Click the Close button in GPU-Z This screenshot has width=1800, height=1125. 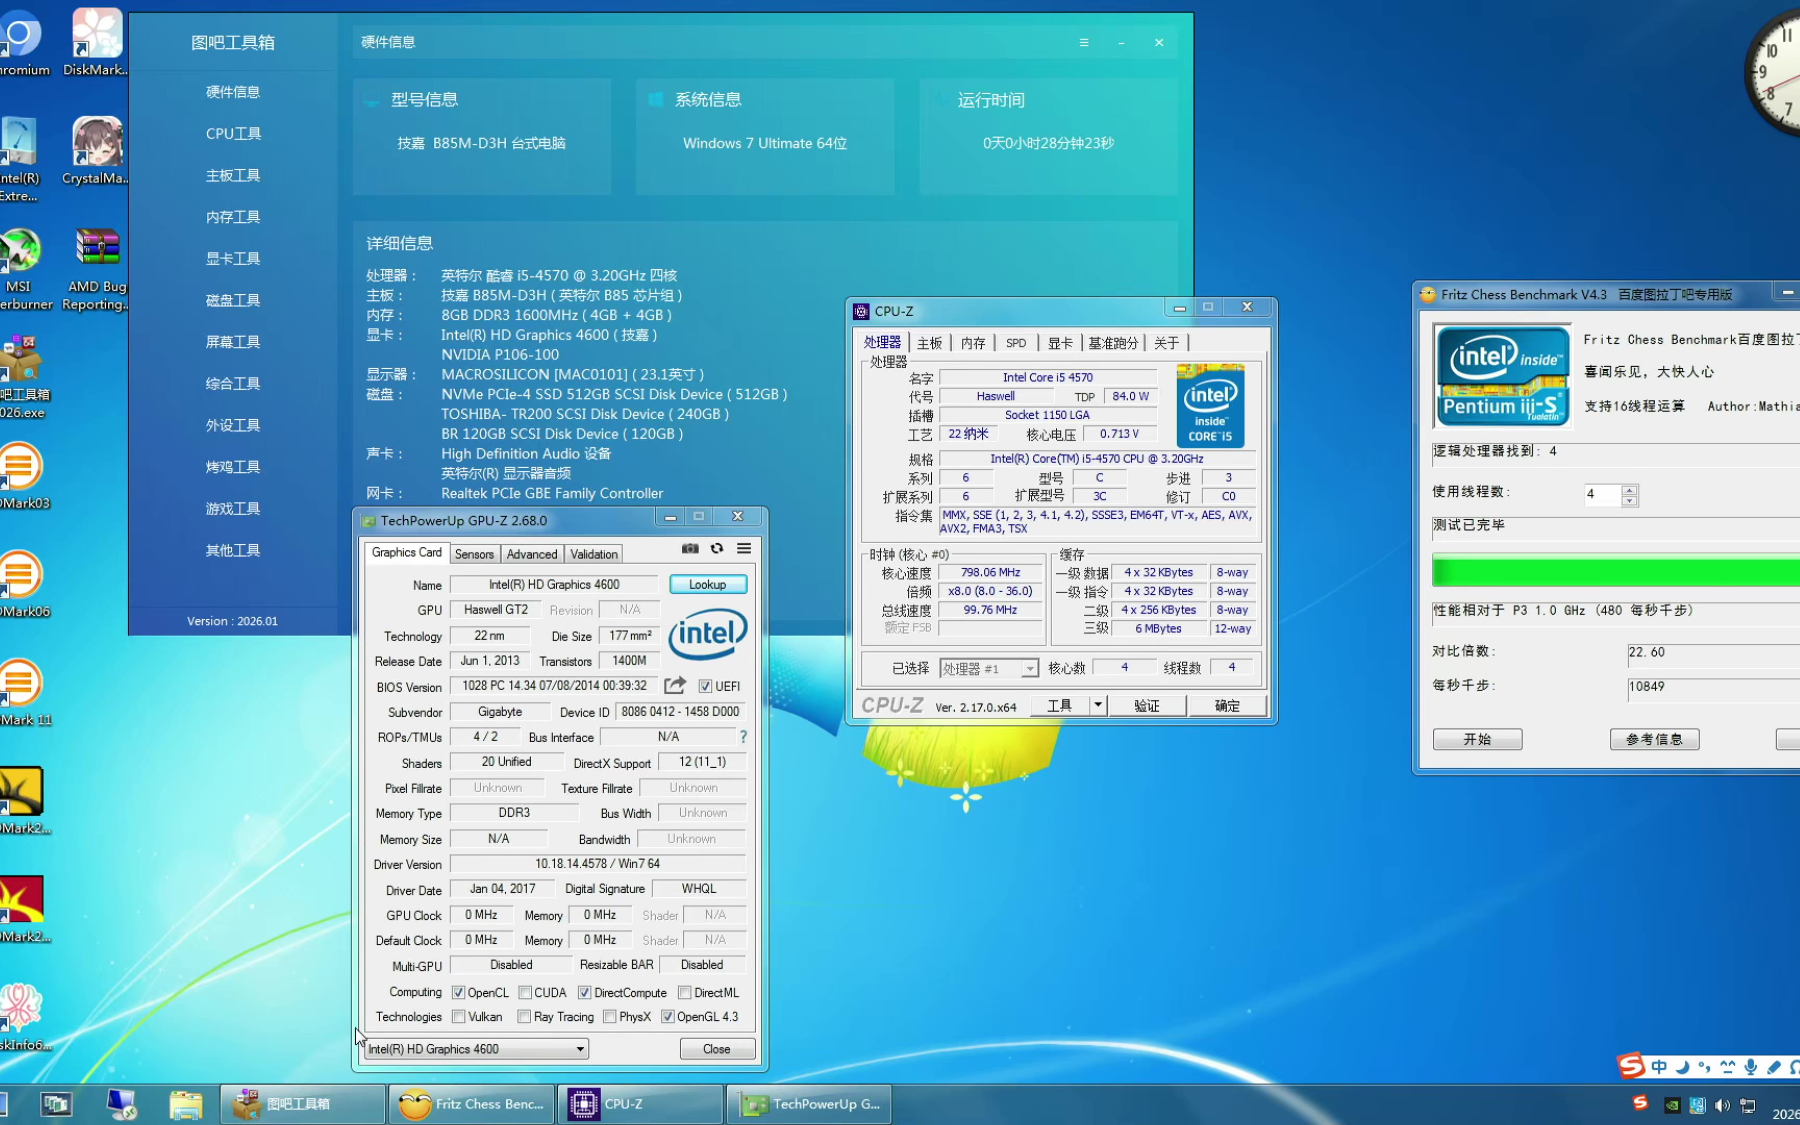(x=717, y=1049)
